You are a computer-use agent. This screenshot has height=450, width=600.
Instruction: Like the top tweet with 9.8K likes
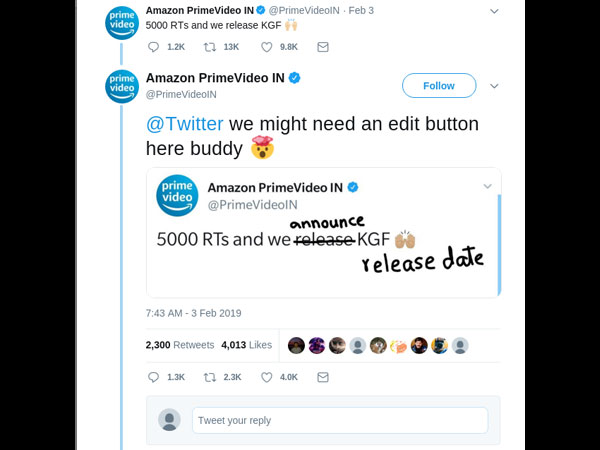point(266,47)
